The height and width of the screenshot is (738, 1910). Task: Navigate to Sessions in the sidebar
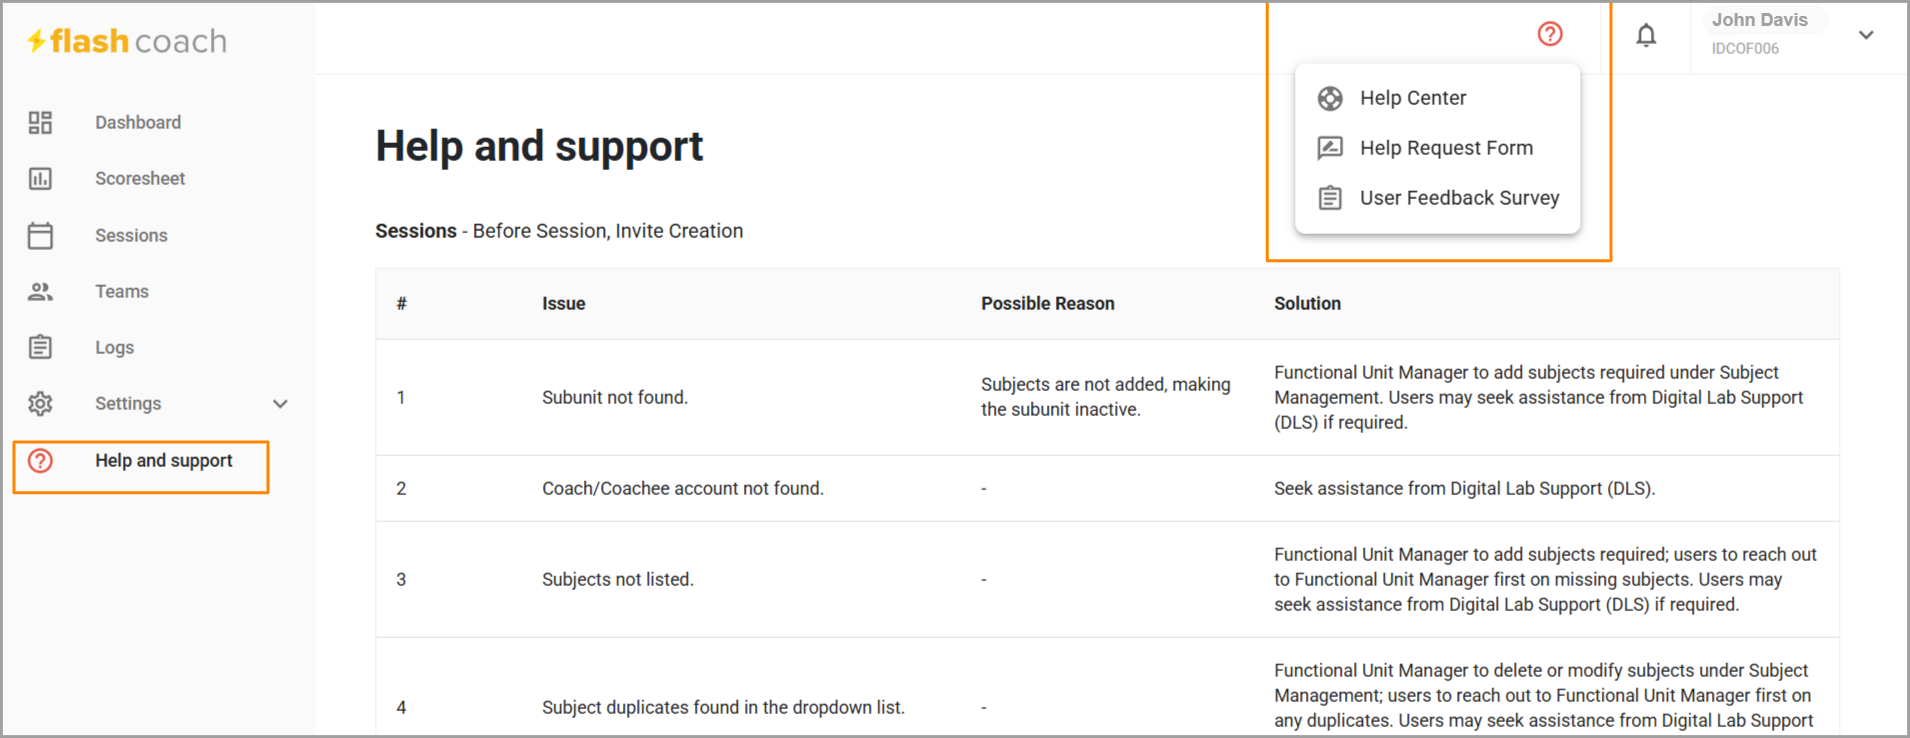131,235
